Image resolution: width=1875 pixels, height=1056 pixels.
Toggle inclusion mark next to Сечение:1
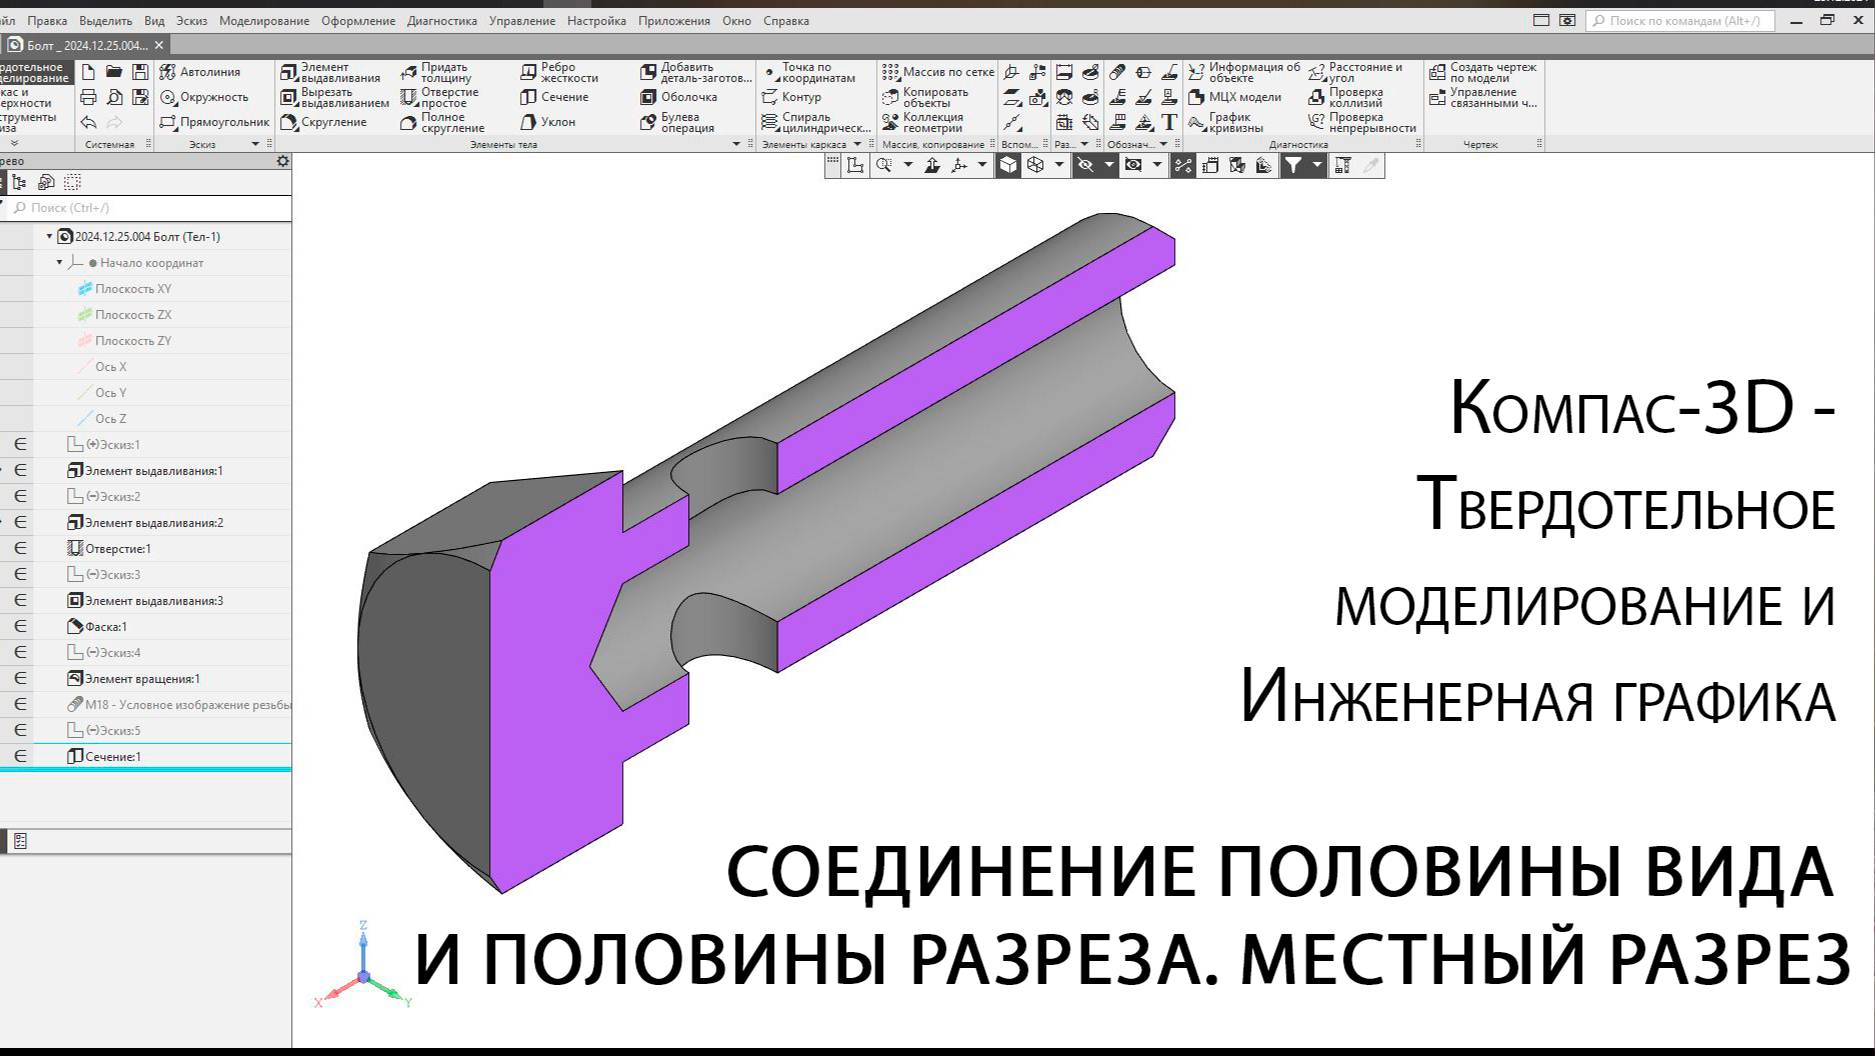pos(20,756)
